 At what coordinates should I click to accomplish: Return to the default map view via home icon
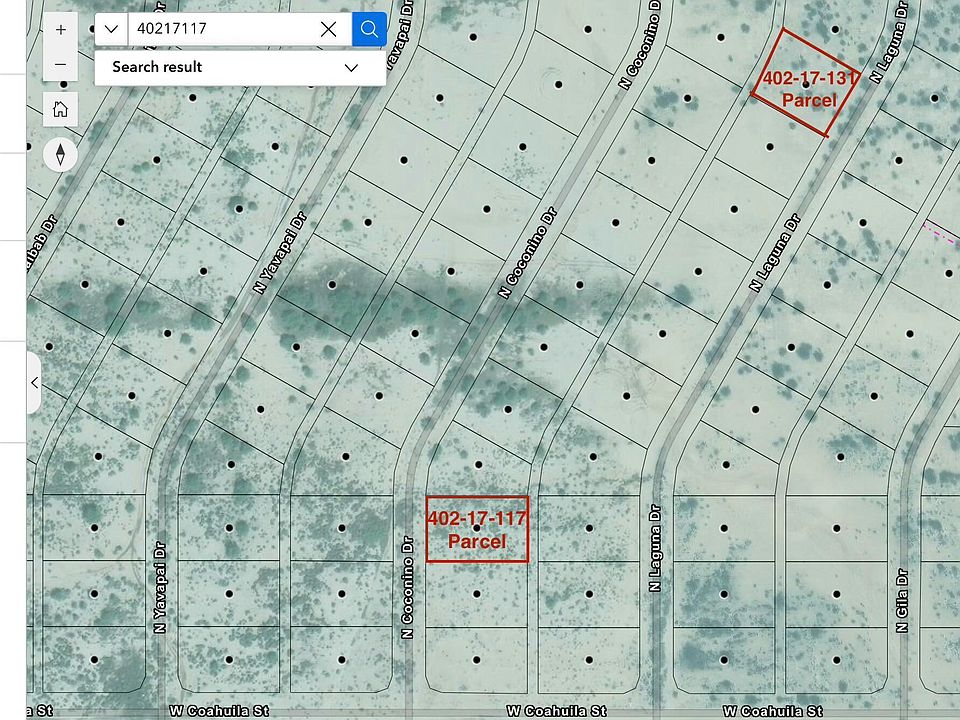click(61, 109)
